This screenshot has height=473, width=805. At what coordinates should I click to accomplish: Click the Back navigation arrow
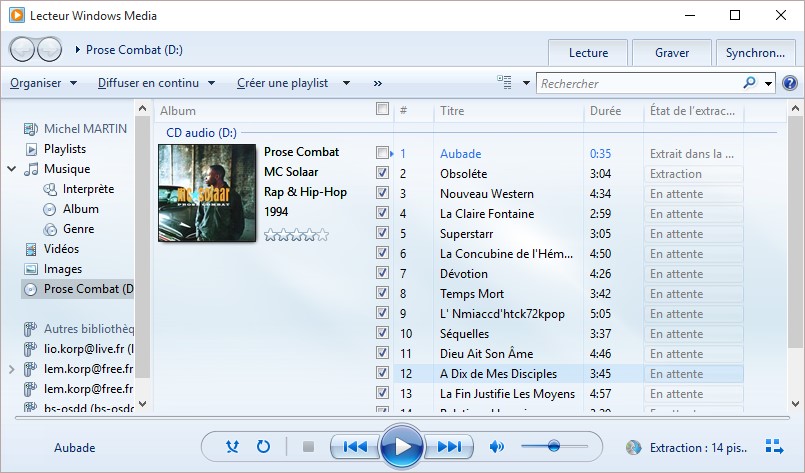[x=22, y=50]
